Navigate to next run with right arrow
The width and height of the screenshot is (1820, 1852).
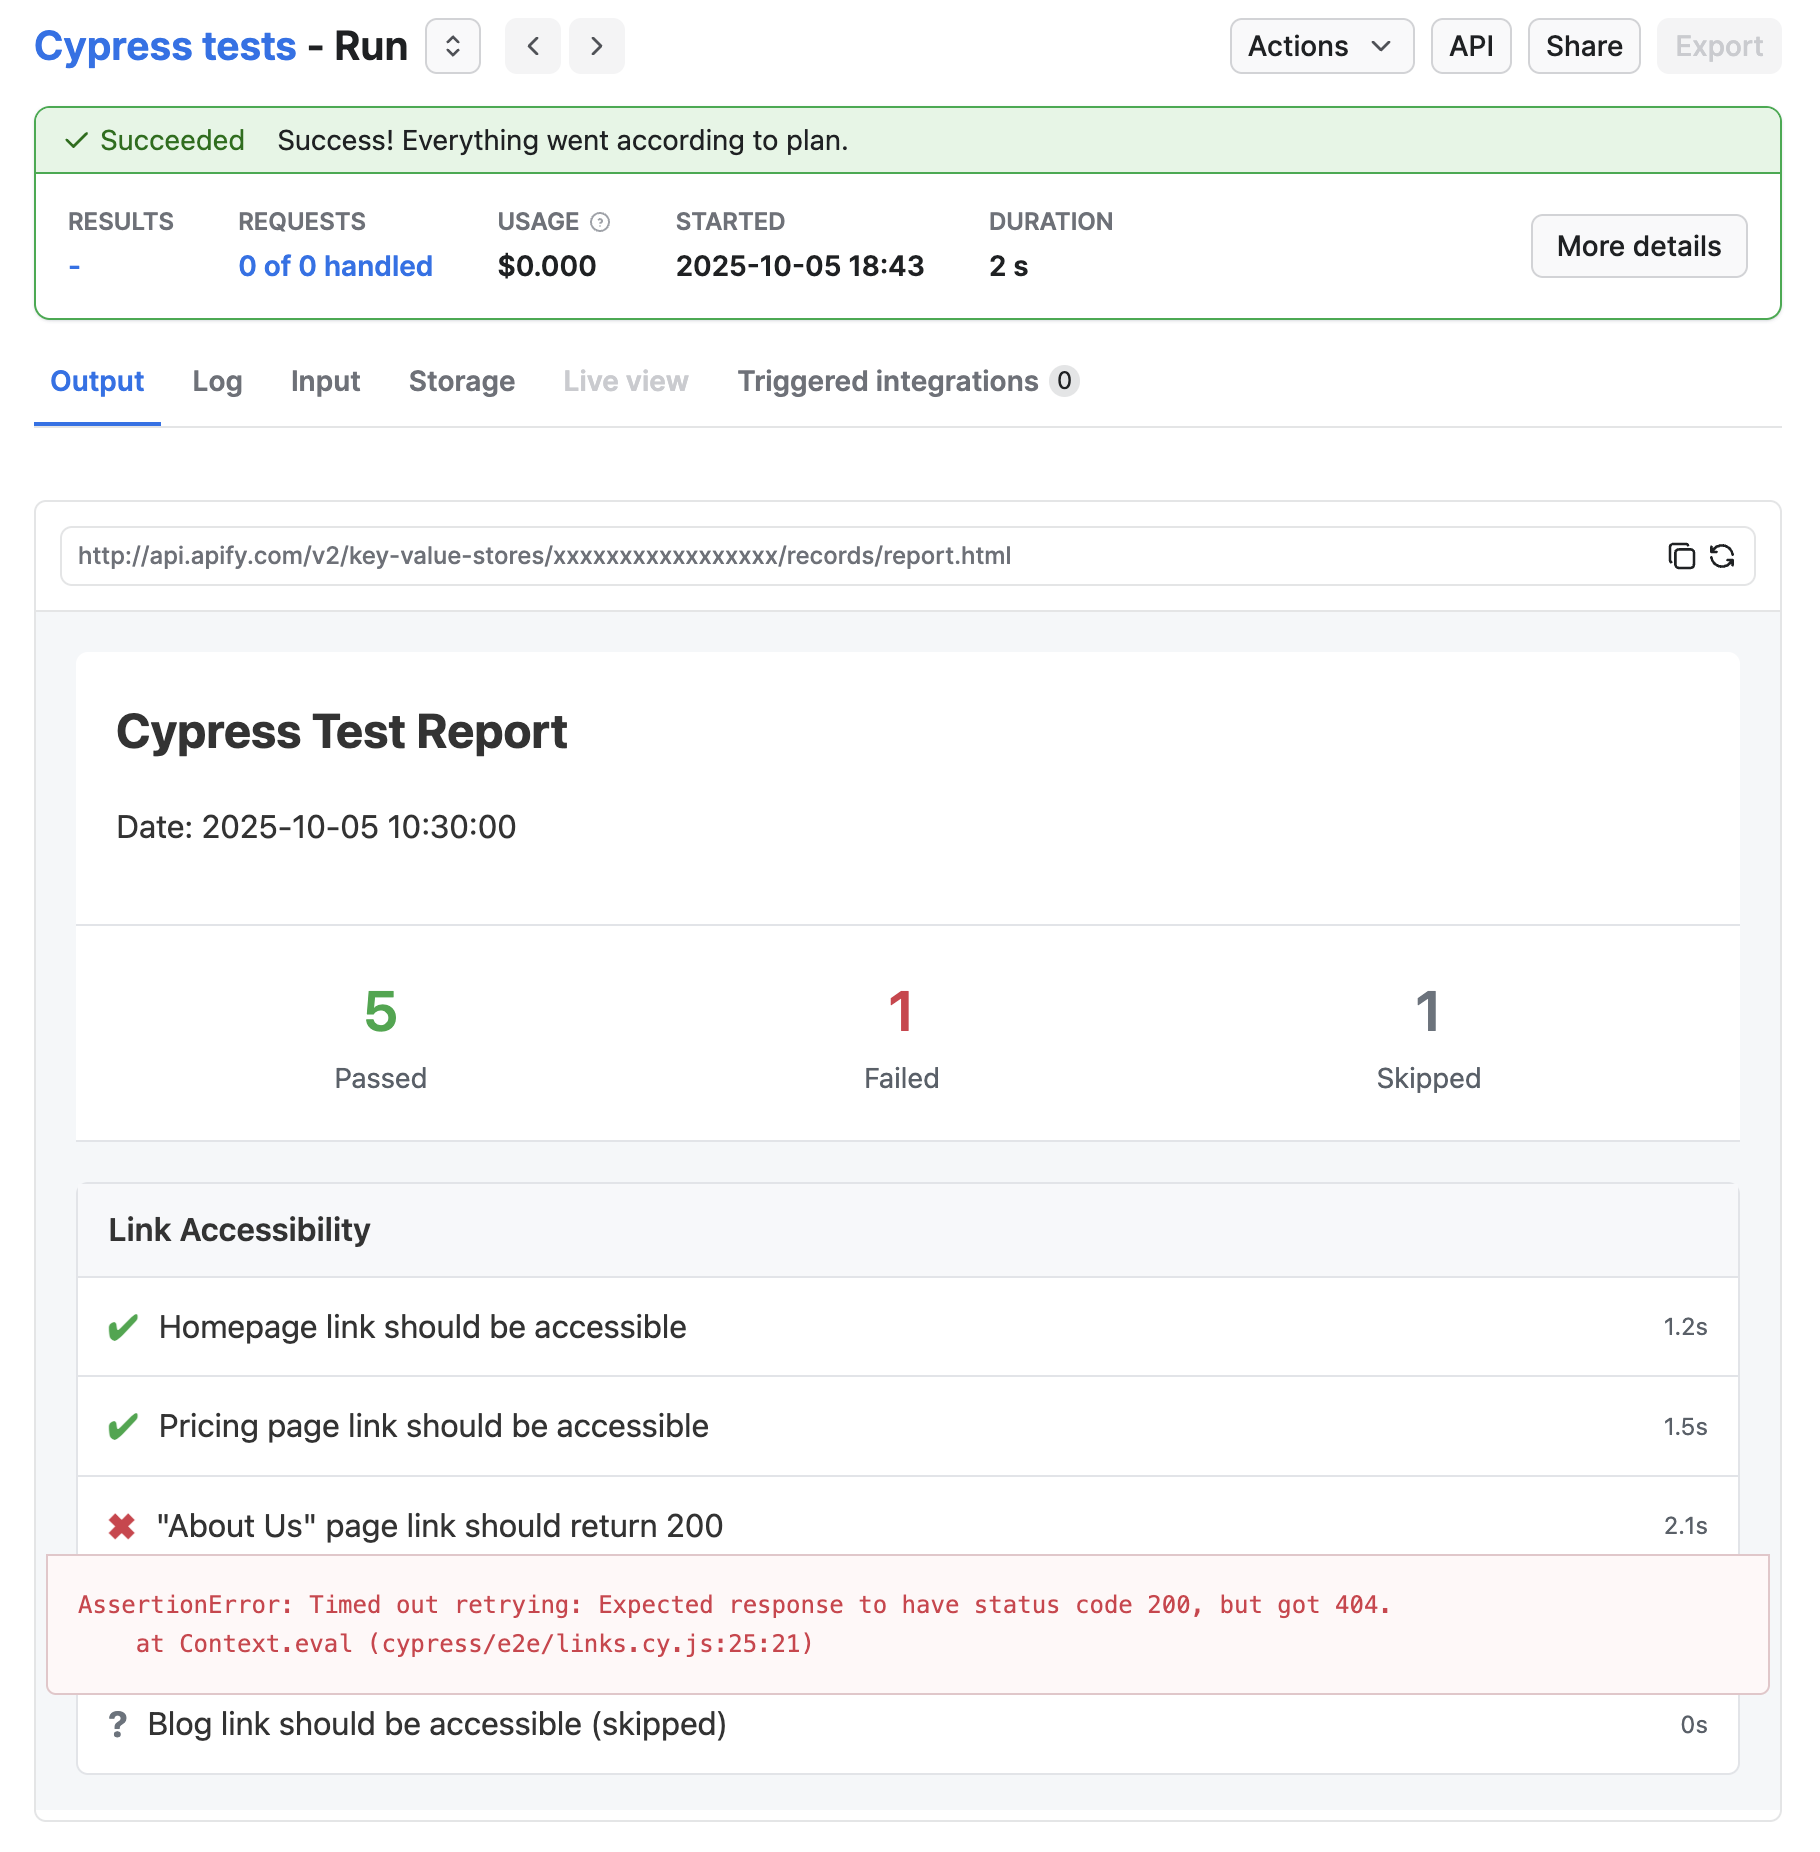596,46
